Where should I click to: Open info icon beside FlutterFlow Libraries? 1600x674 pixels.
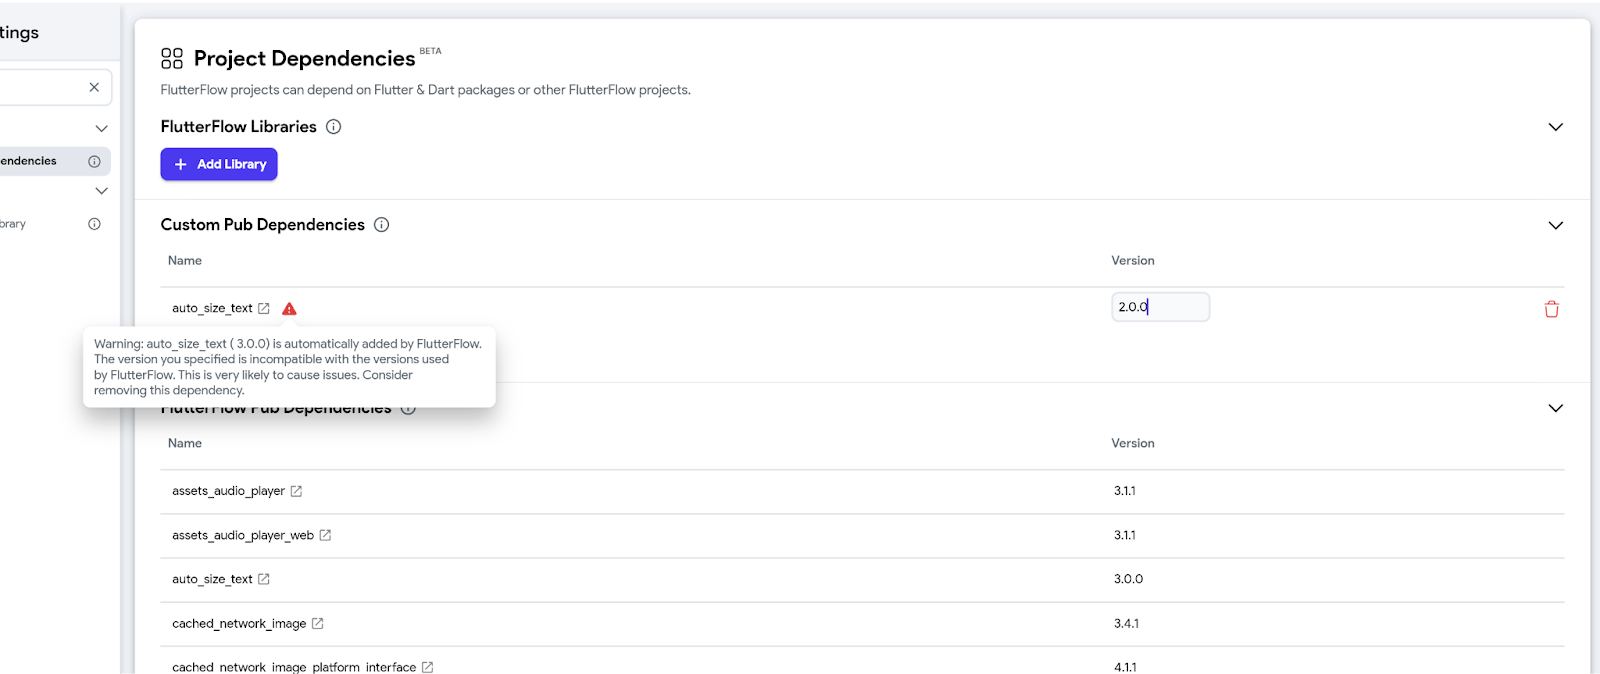(x=334, y=127)
